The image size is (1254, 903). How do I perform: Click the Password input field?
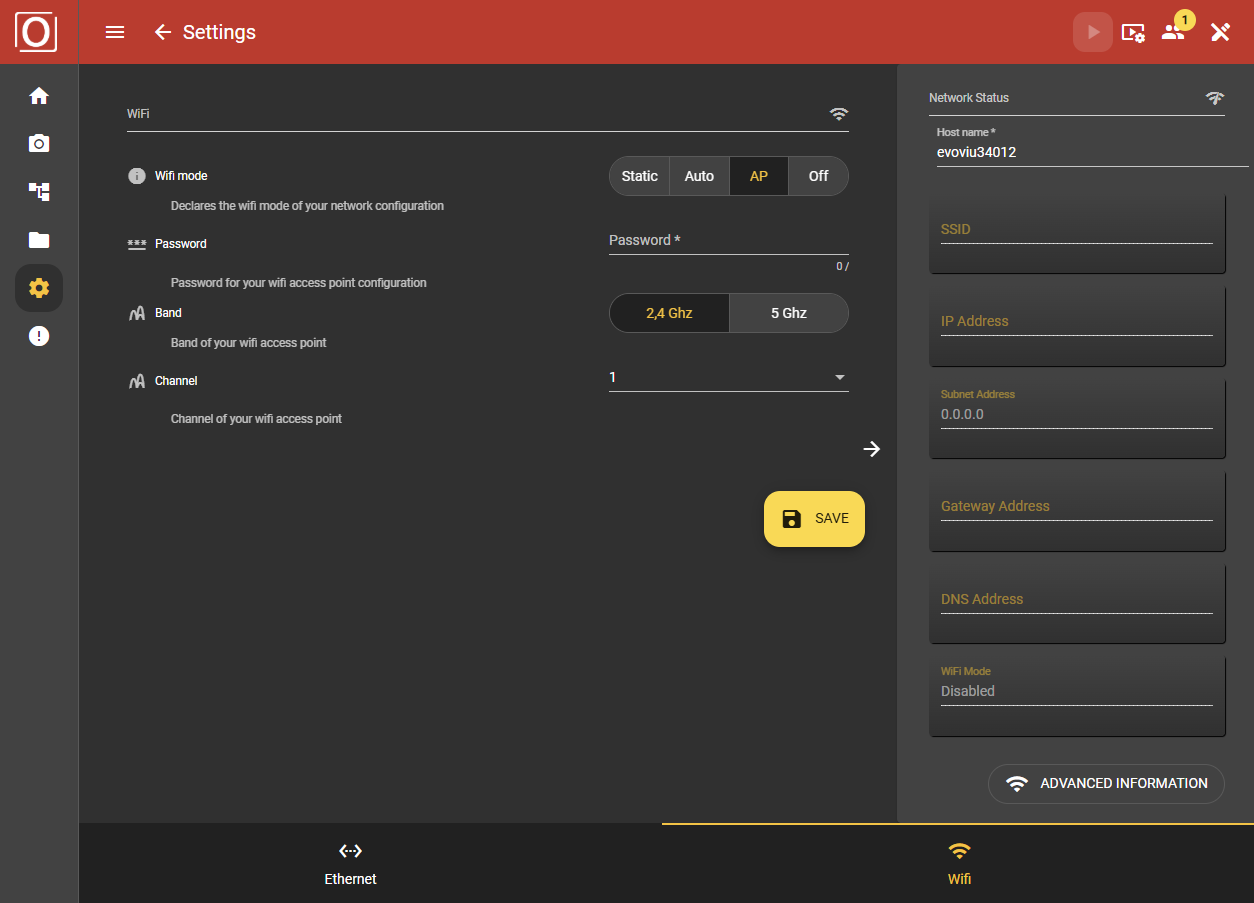pyautogui.click(x=728, y=241)
